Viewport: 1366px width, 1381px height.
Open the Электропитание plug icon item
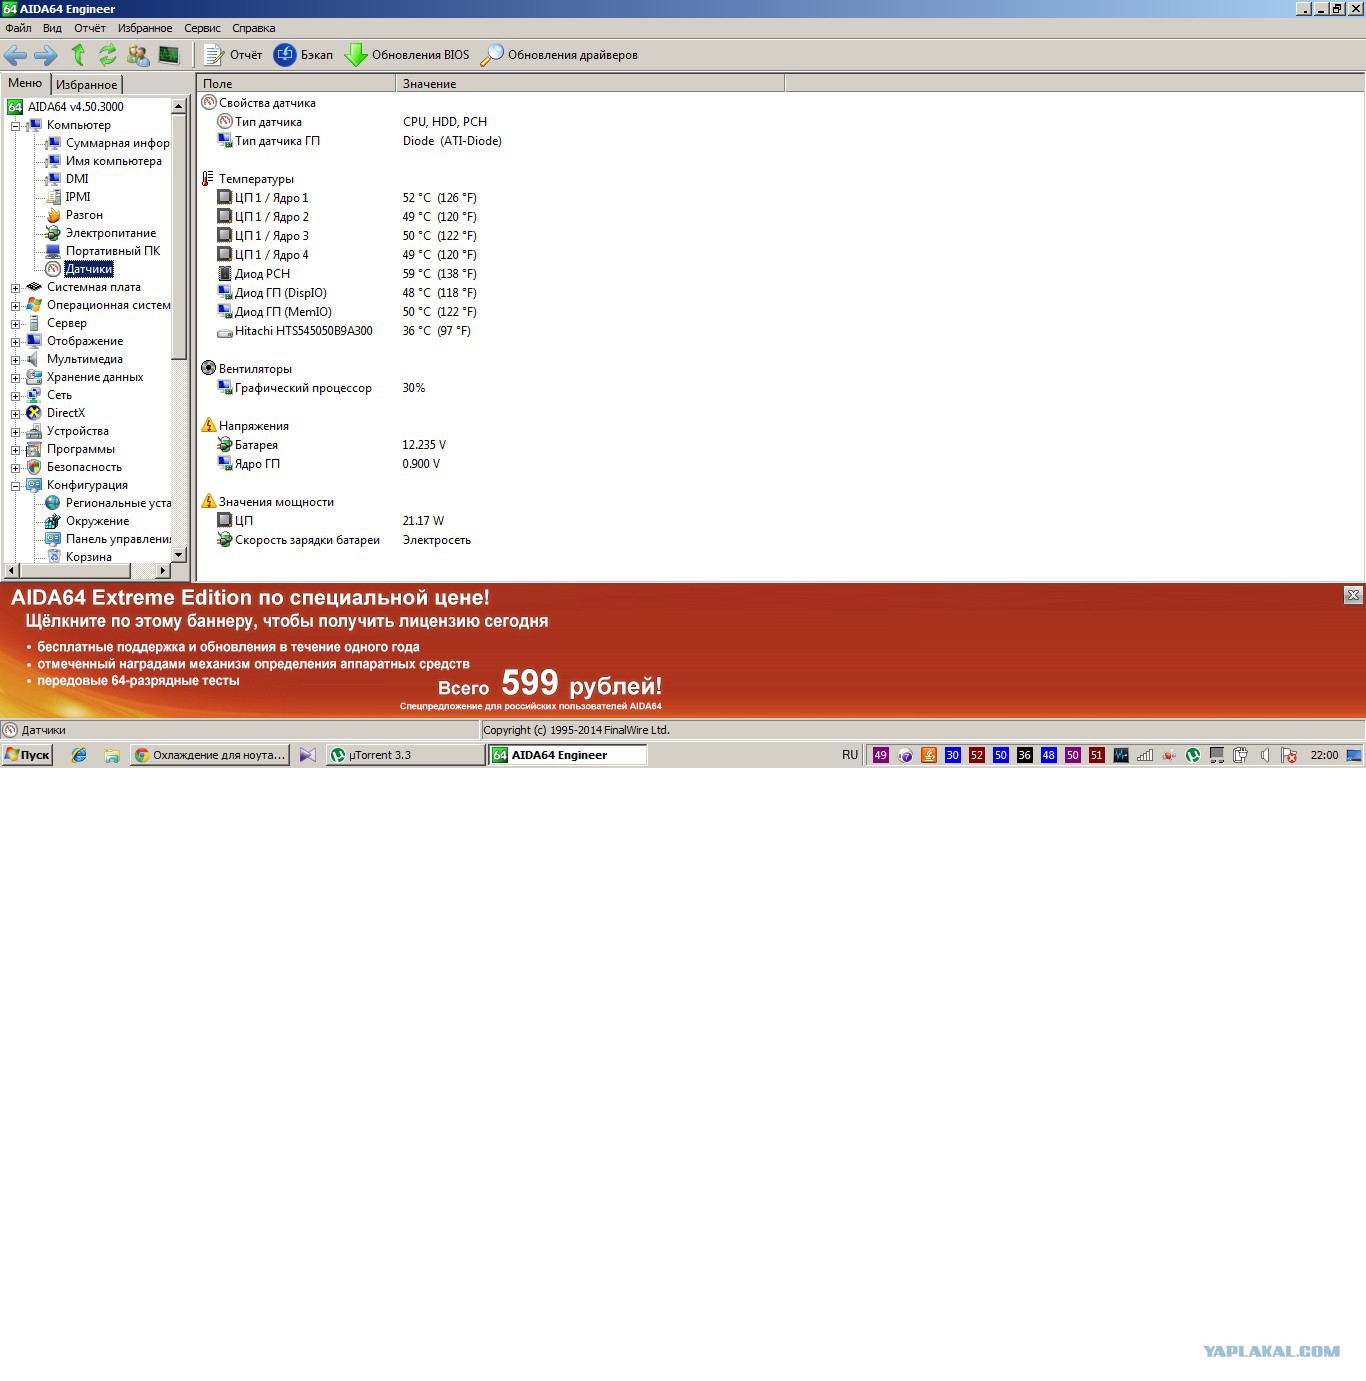point(53,233)
